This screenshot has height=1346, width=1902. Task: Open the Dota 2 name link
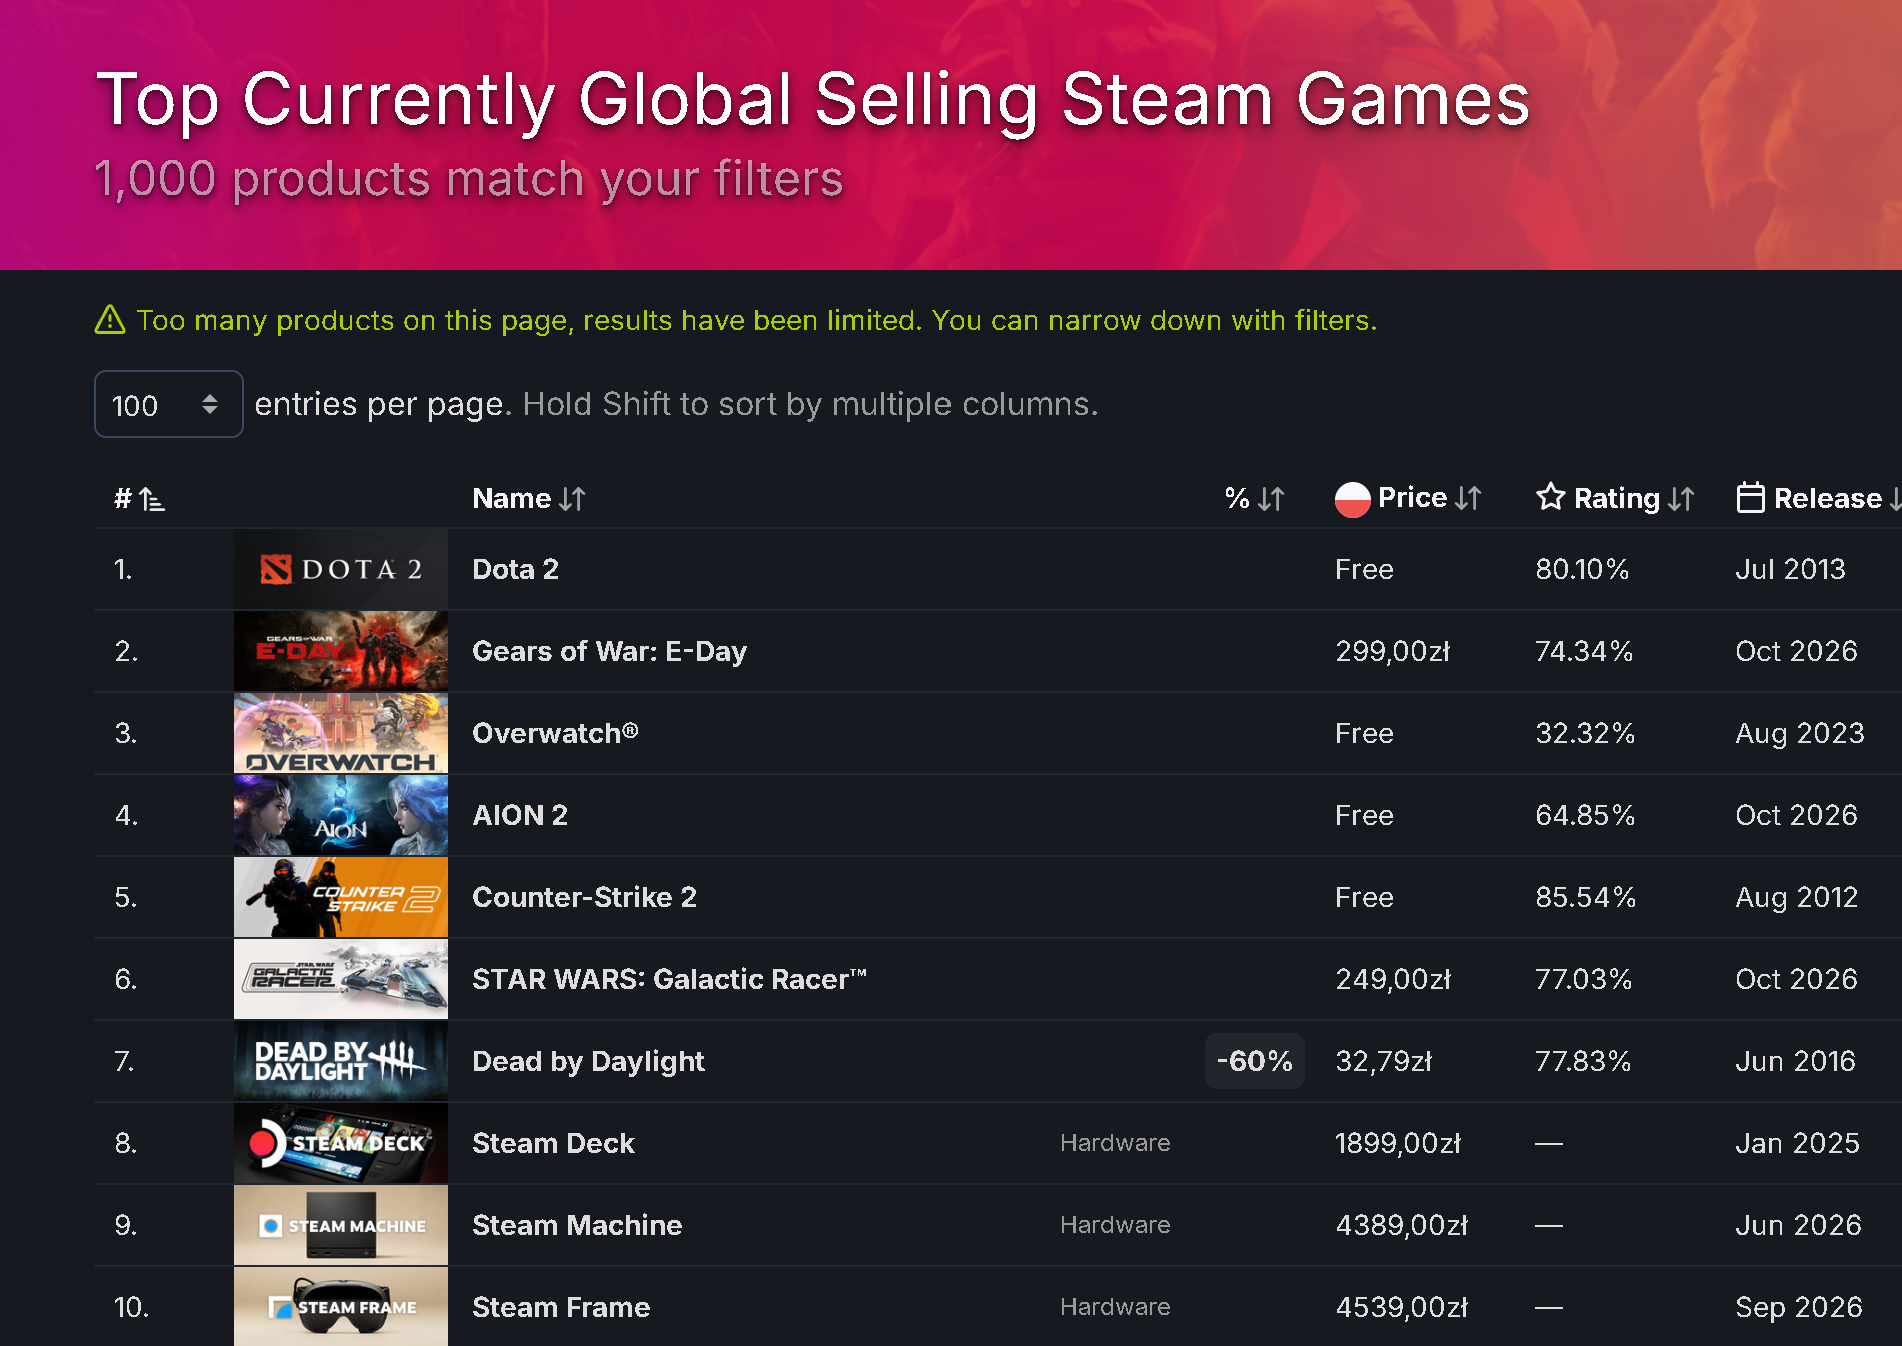(x=515, y=569)
